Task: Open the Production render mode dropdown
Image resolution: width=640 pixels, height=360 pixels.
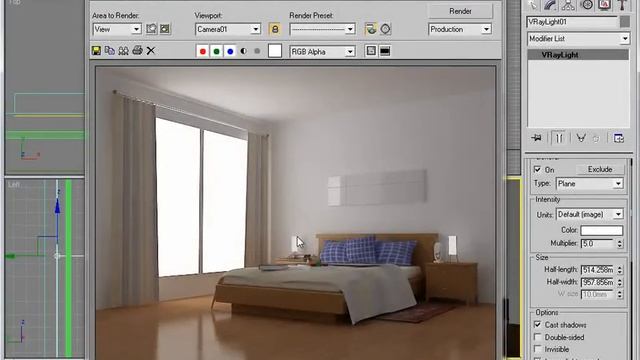Action: 460,29
